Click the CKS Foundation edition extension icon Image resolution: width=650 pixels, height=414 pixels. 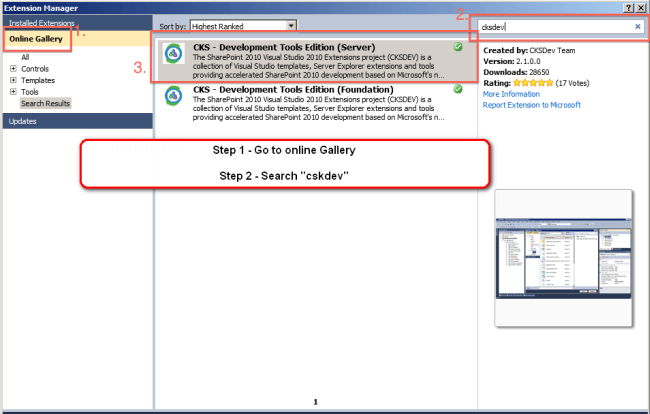[174, 96]
